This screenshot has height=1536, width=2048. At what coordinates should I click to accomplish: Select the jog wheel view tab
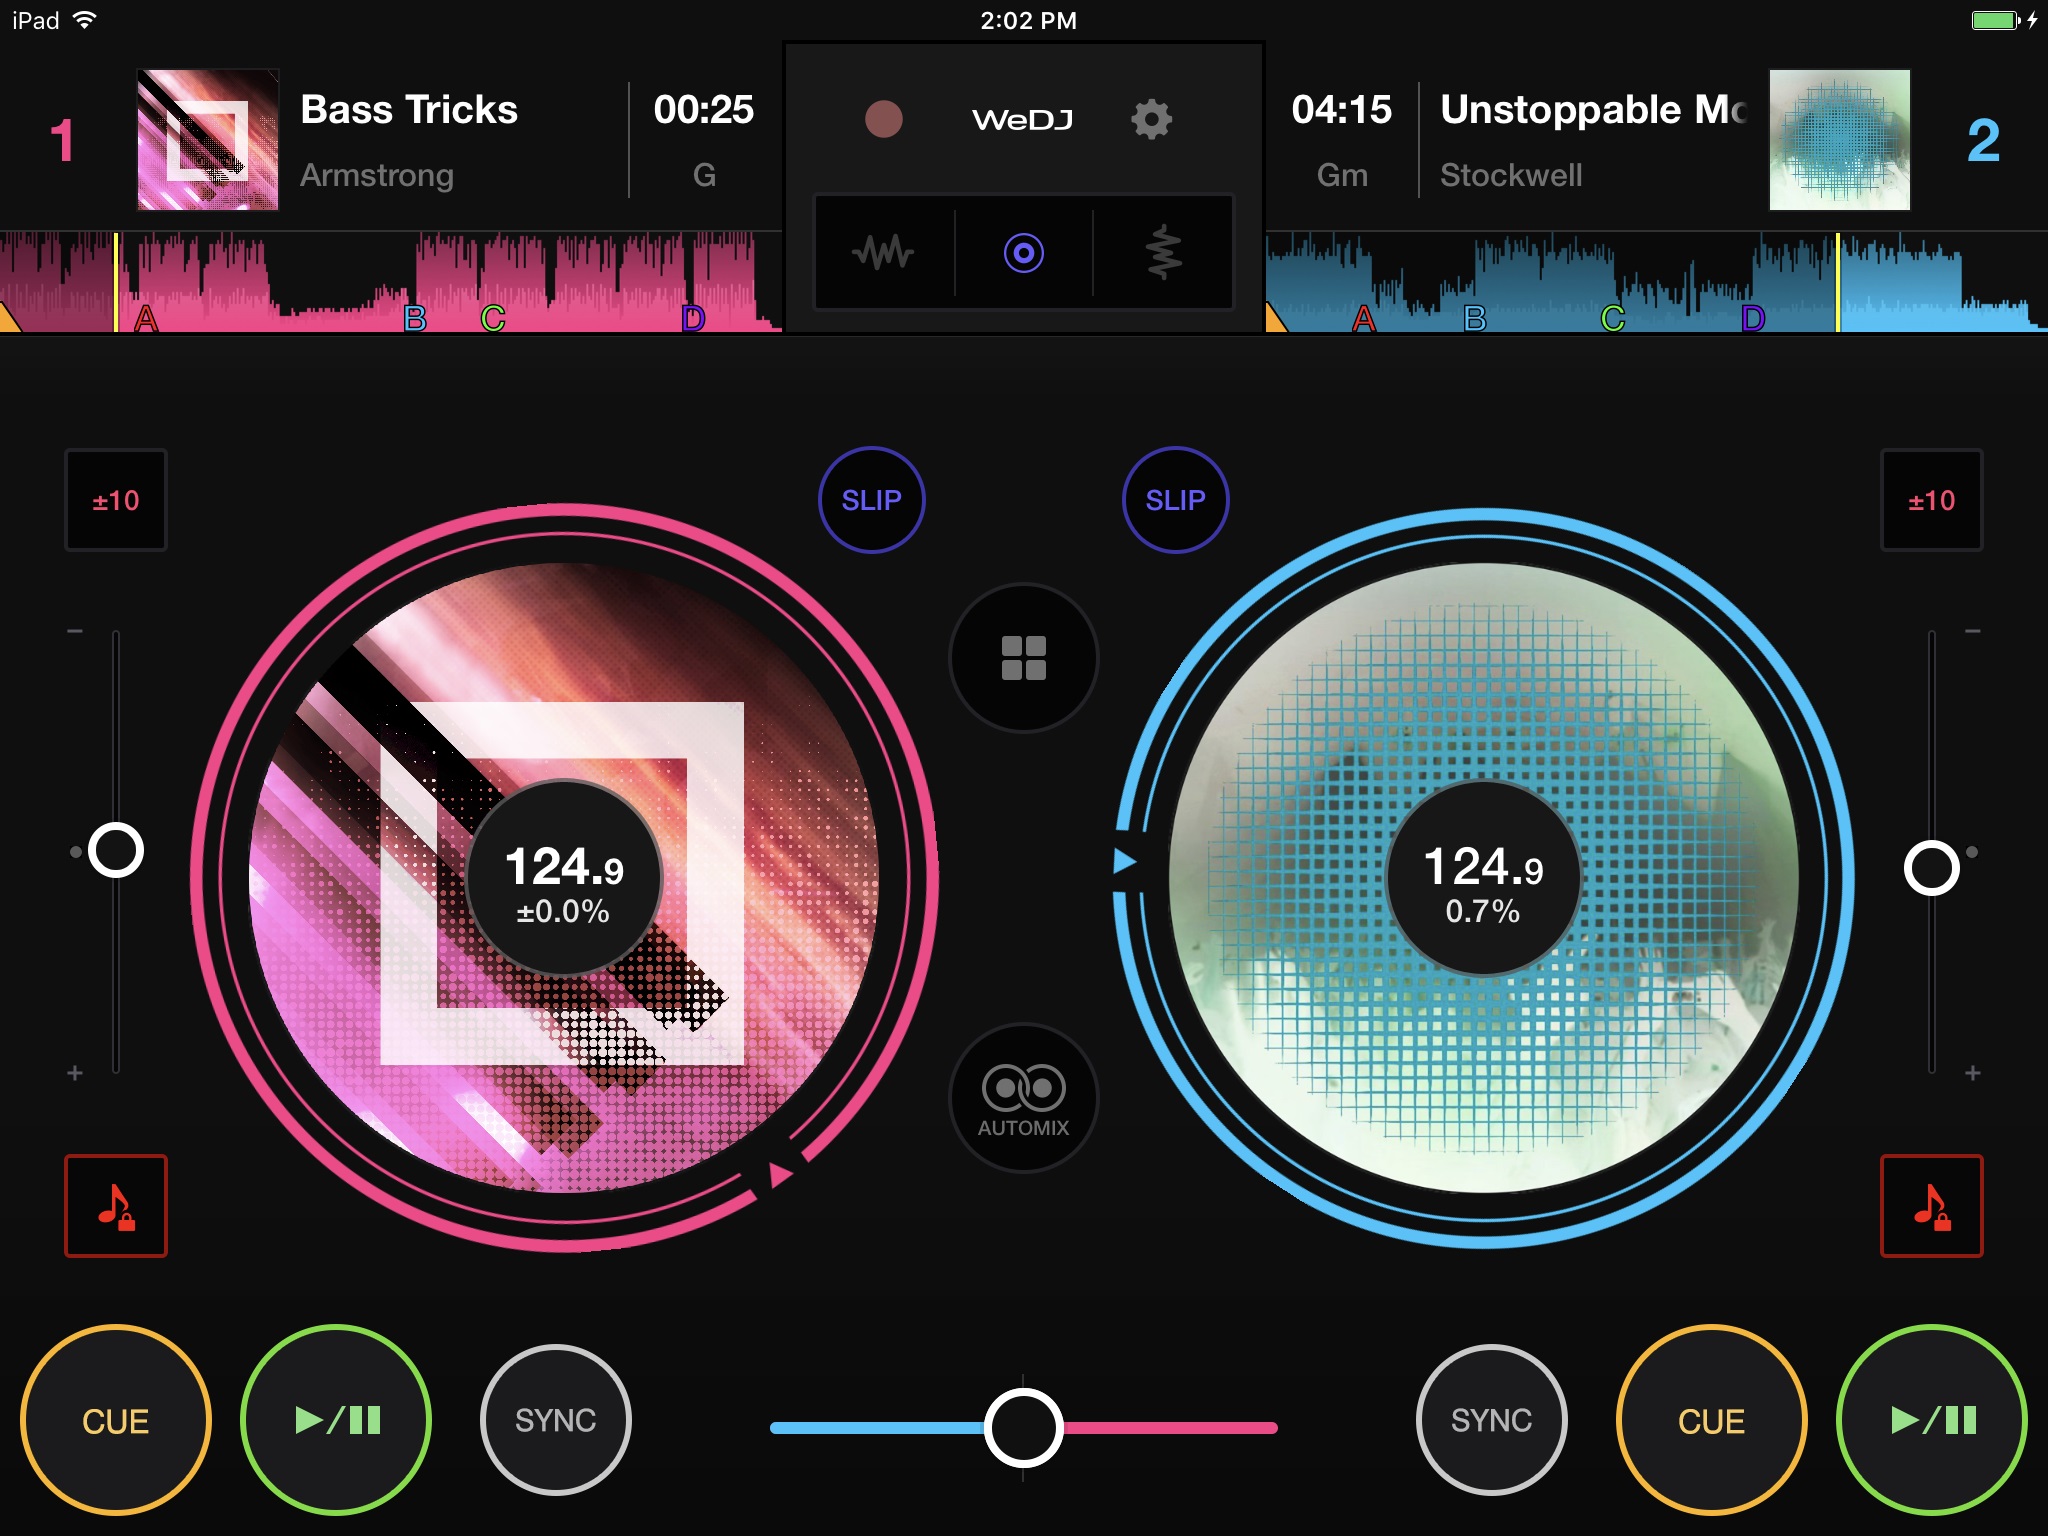pyautogui.click(x=1023, y=252)
